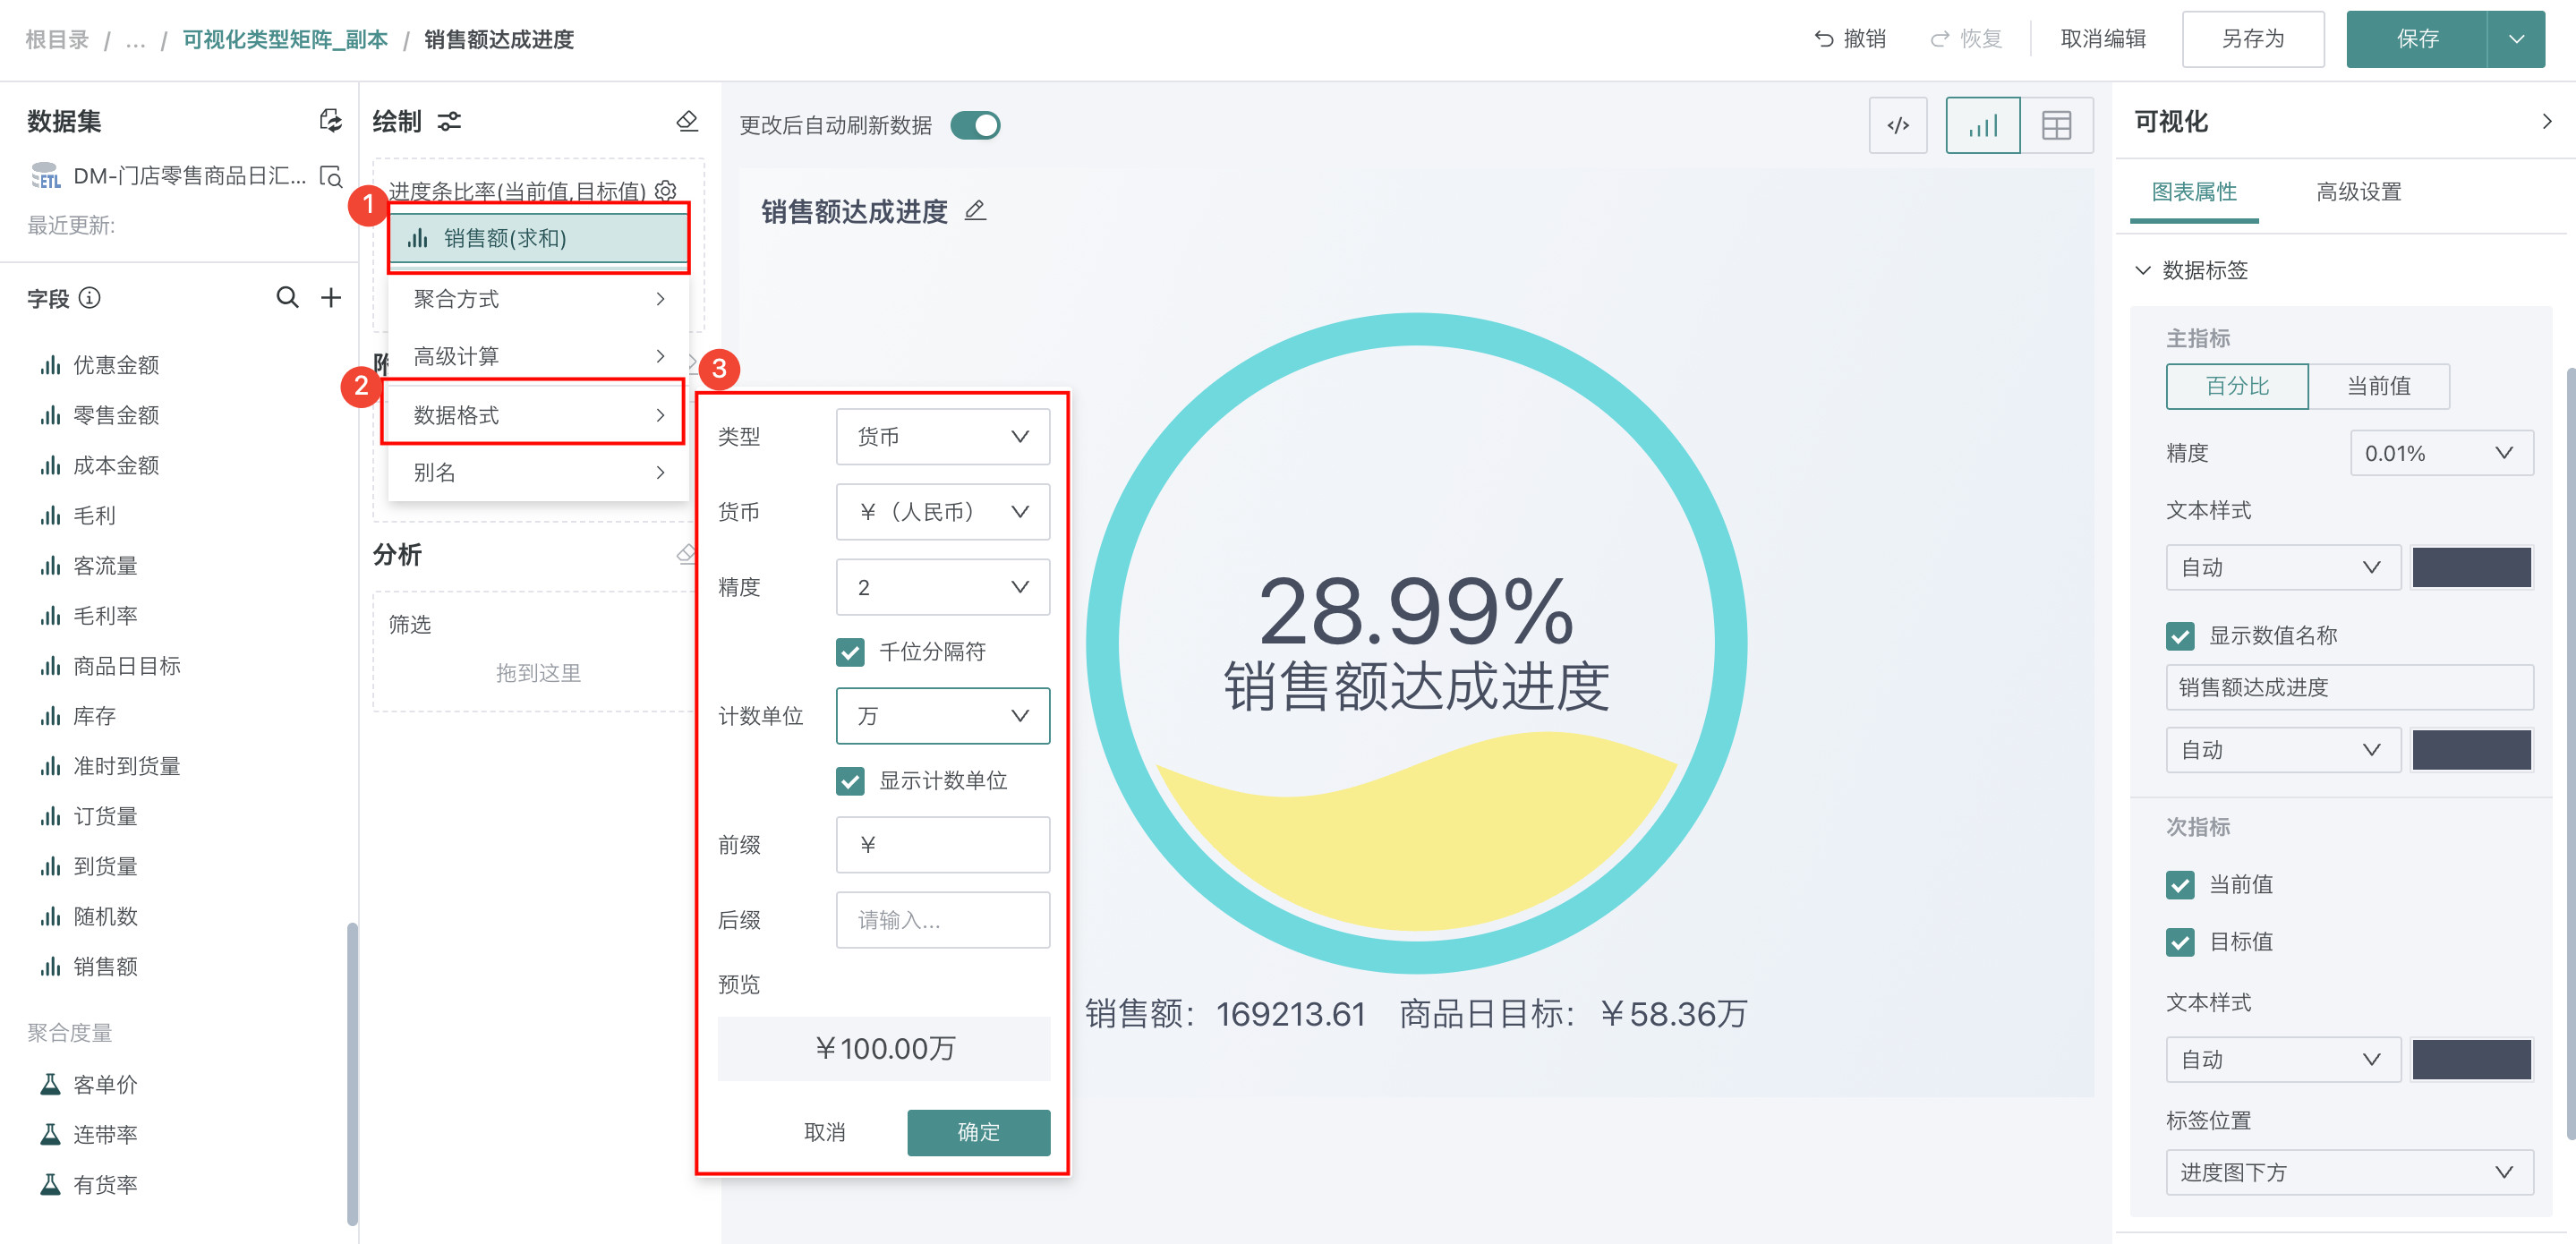
Task: Switch to 高级设置 tab
Action: click(x=2358, y=191)
